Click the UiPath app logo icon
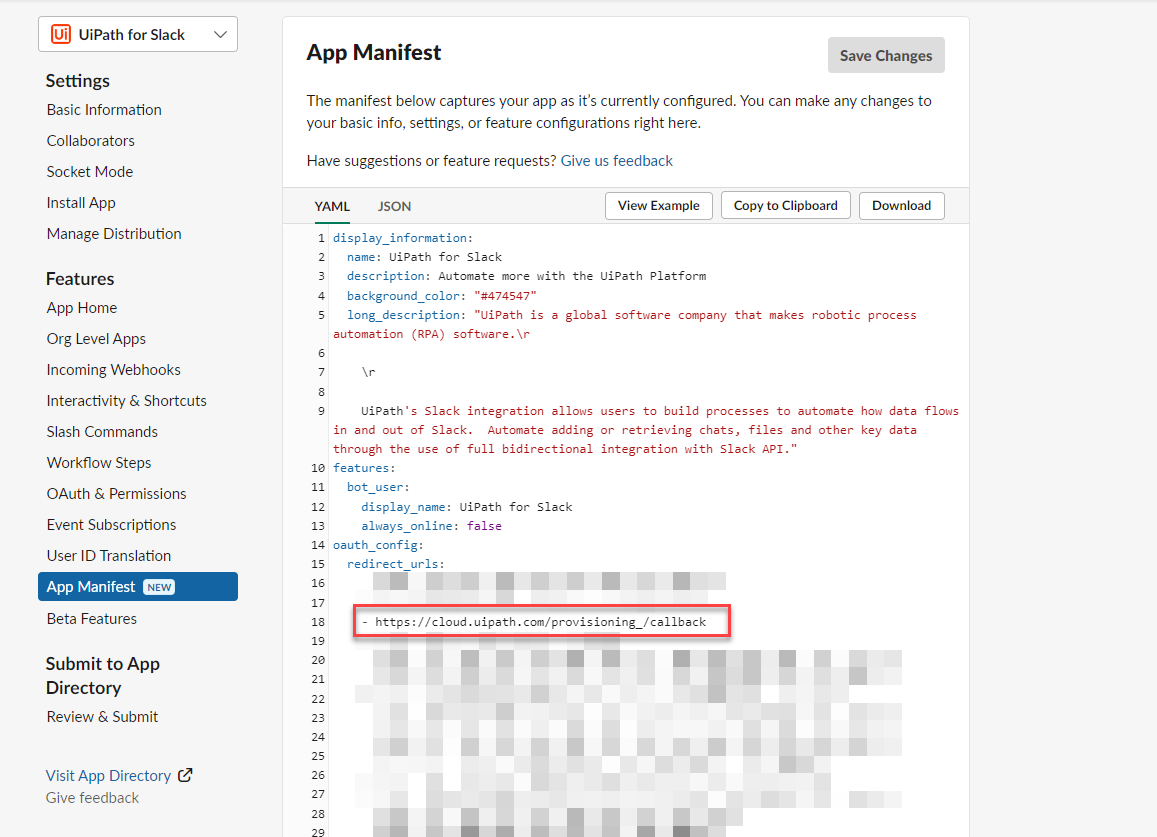 (x=61, y=35)
